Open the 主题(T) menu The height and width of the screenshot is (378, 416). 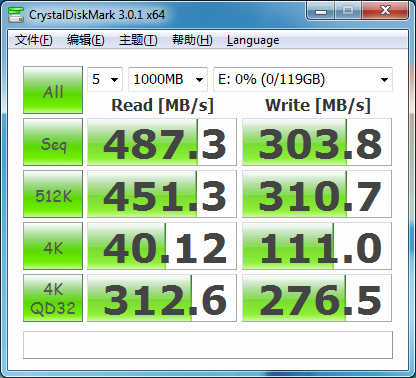tap(138, 40)
